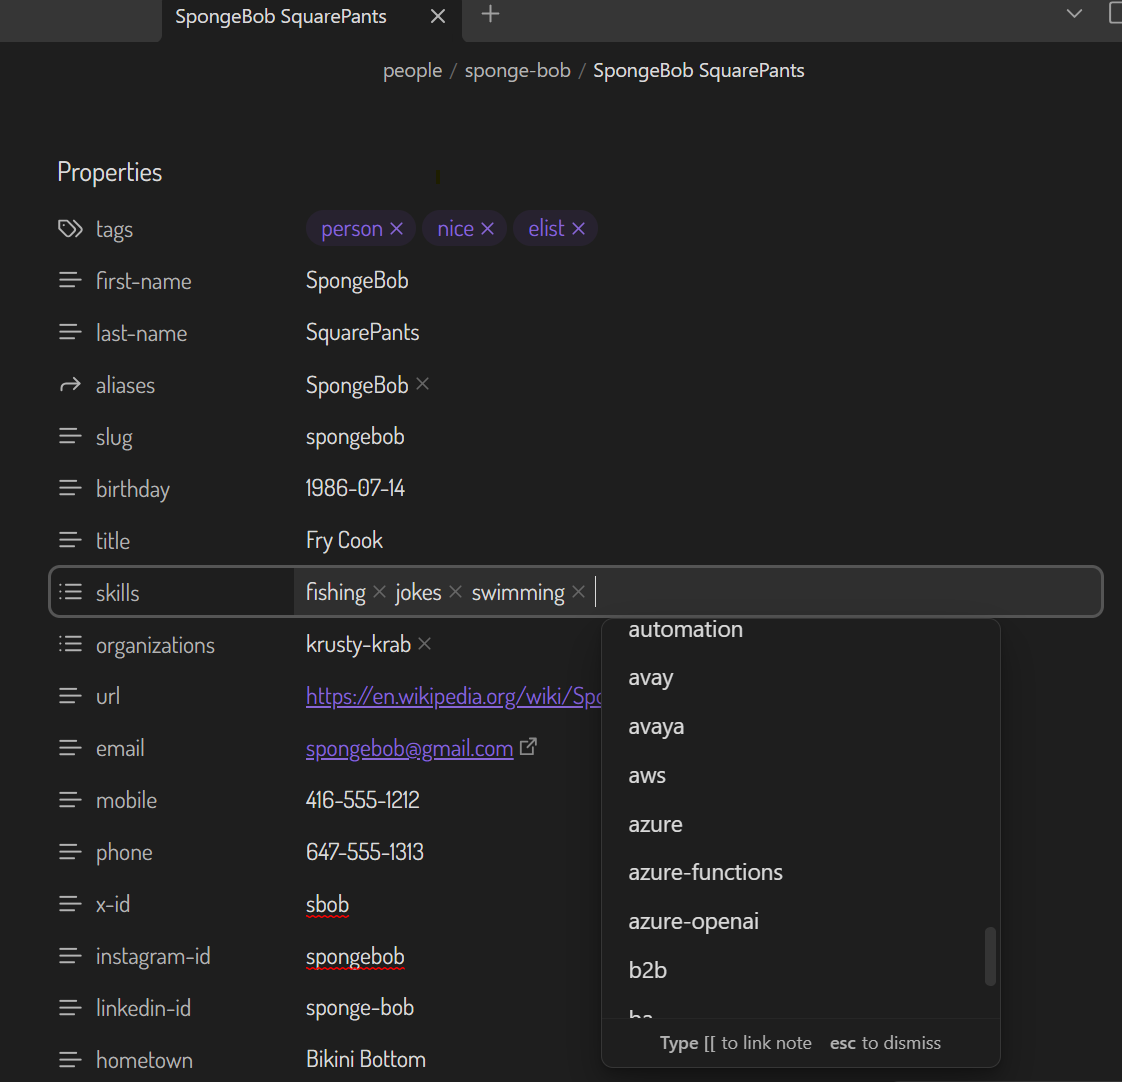Click the instagram-id property type icon
The width and height of the screenshot is (1122, 1082).
[x=70, y=955]
